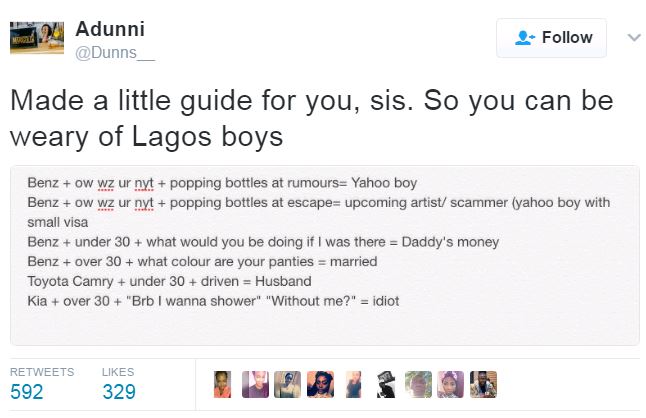Click the third liker avatar in the row

(x=287, y=385)
